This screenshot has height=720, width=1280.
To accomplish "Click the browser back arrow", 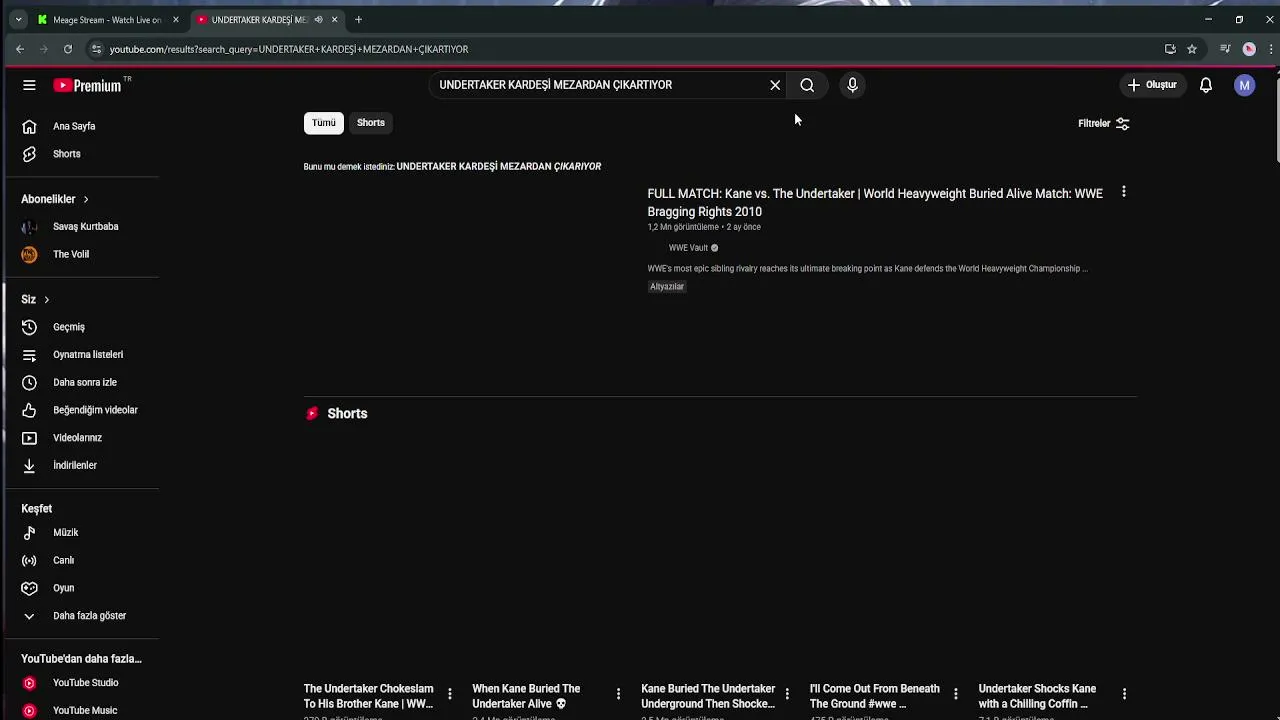I will click(x=20, y=49).
